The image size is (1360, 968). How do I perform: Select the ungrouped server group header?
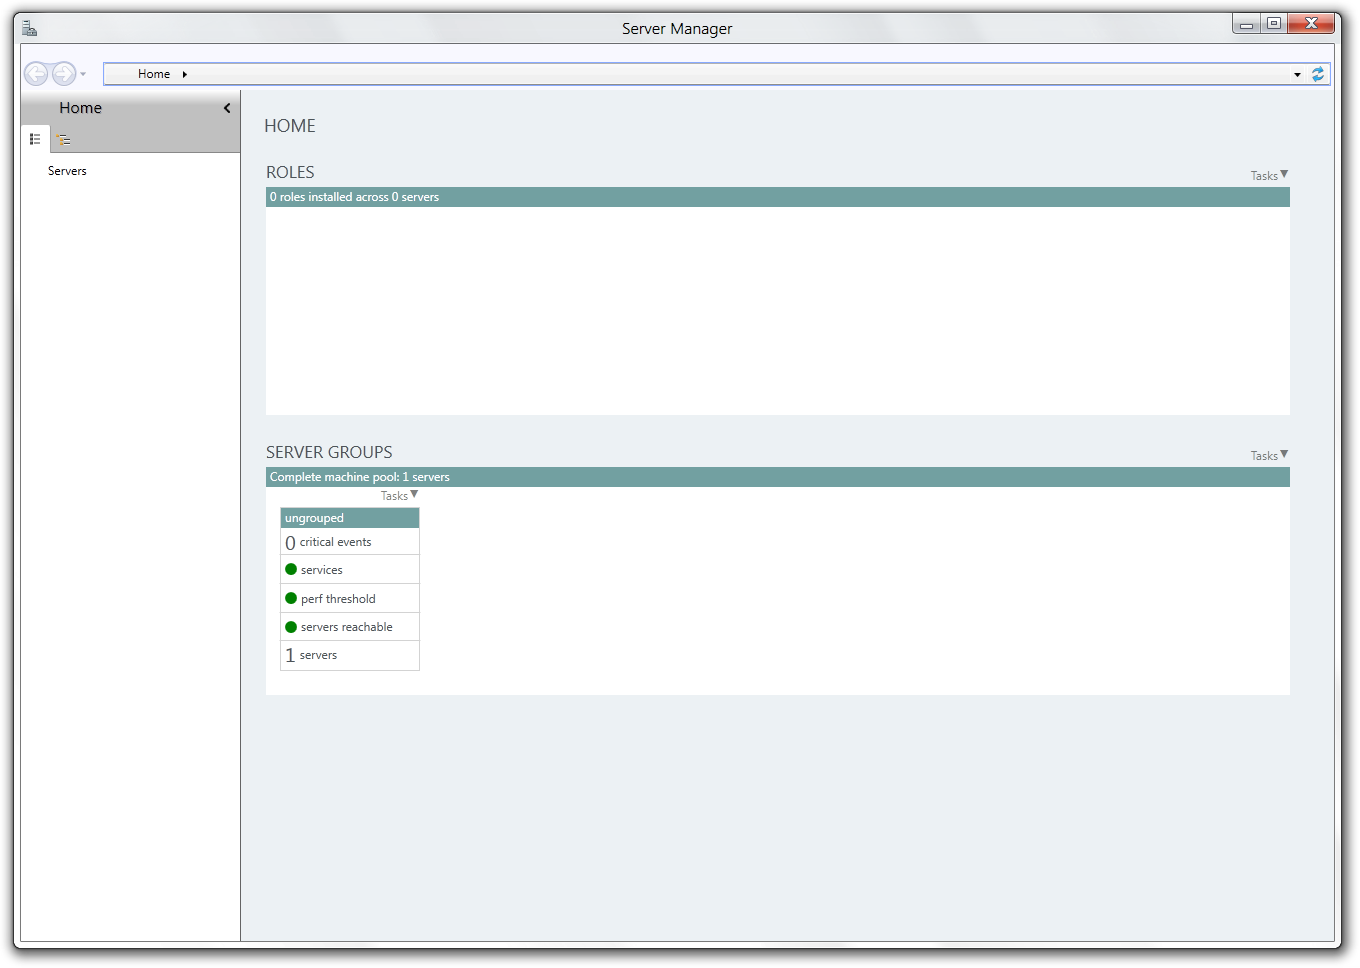tap(350, 518)
